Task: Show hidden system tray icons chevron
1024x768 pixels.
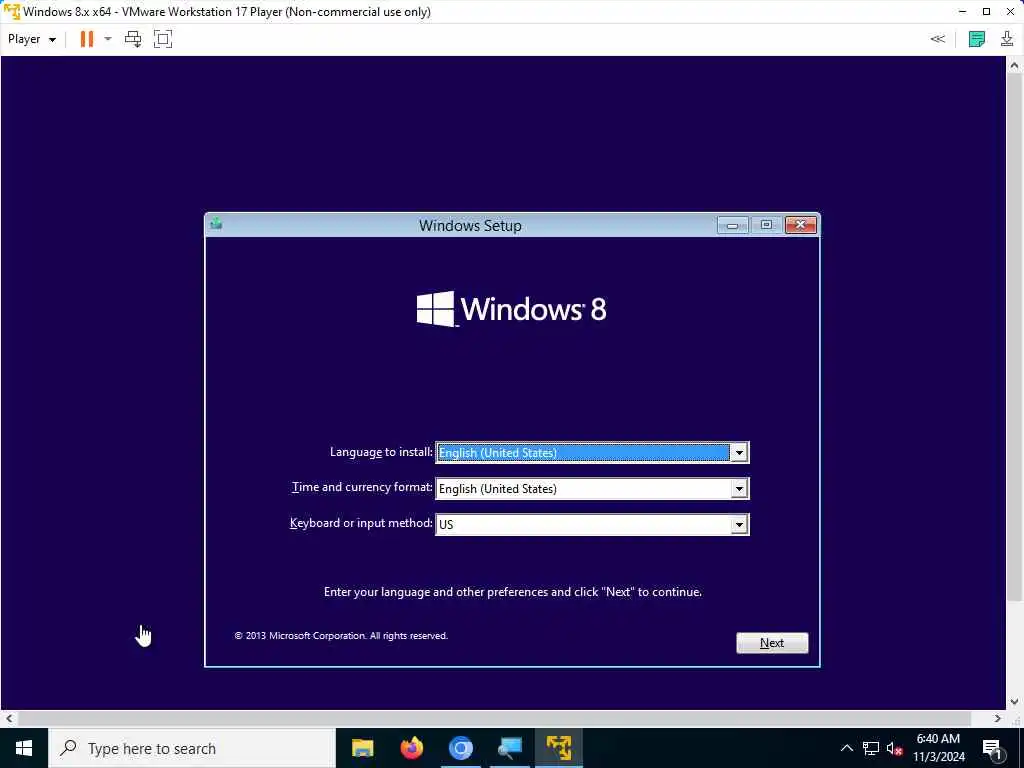Action: click(846, 748)
